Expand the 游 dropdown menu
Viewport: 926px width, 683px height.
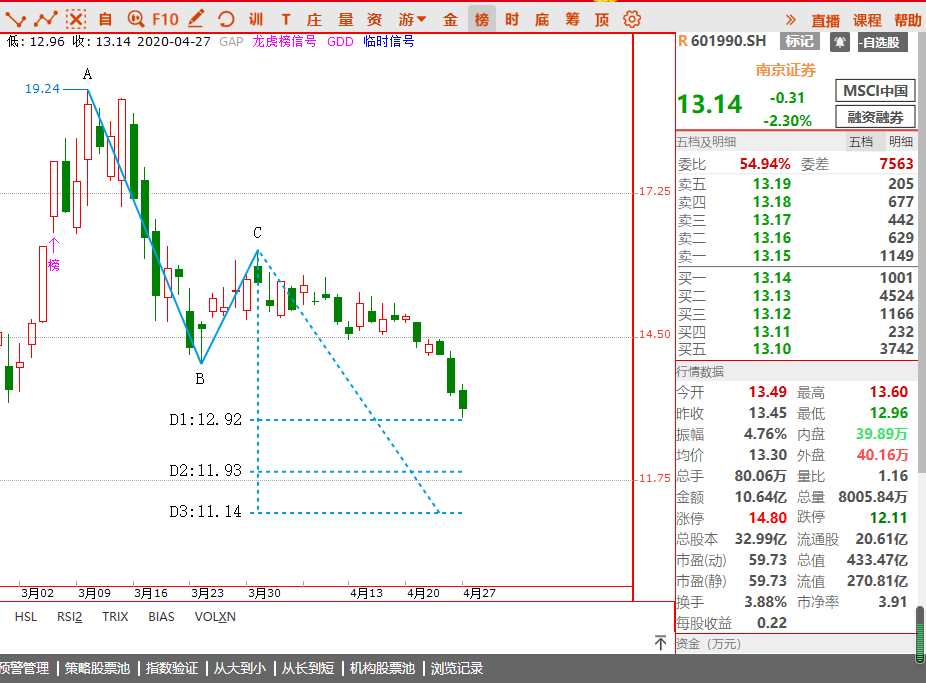pos(412,19)
